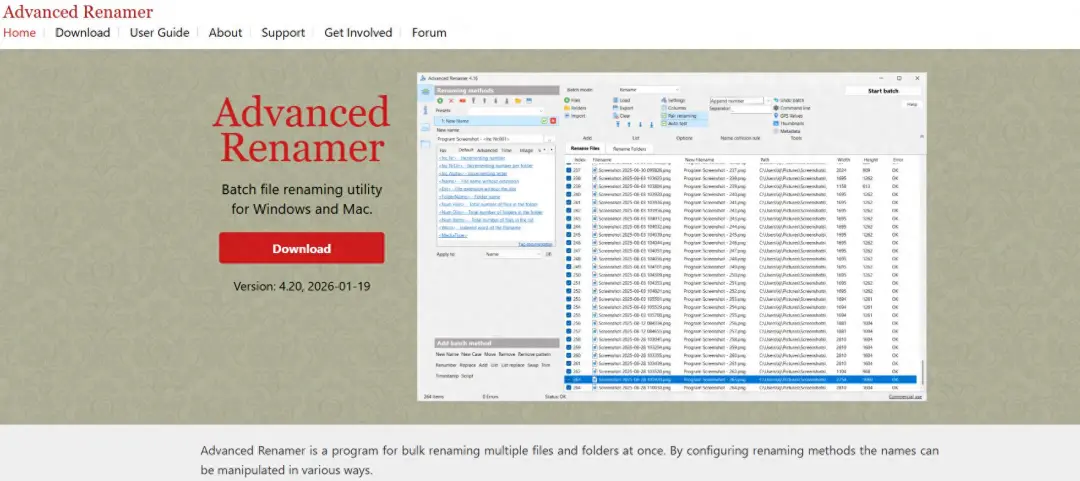1080x481 pixels.
Task: Click the red delete icon on New Name method
Action: (x=553, y=121)
